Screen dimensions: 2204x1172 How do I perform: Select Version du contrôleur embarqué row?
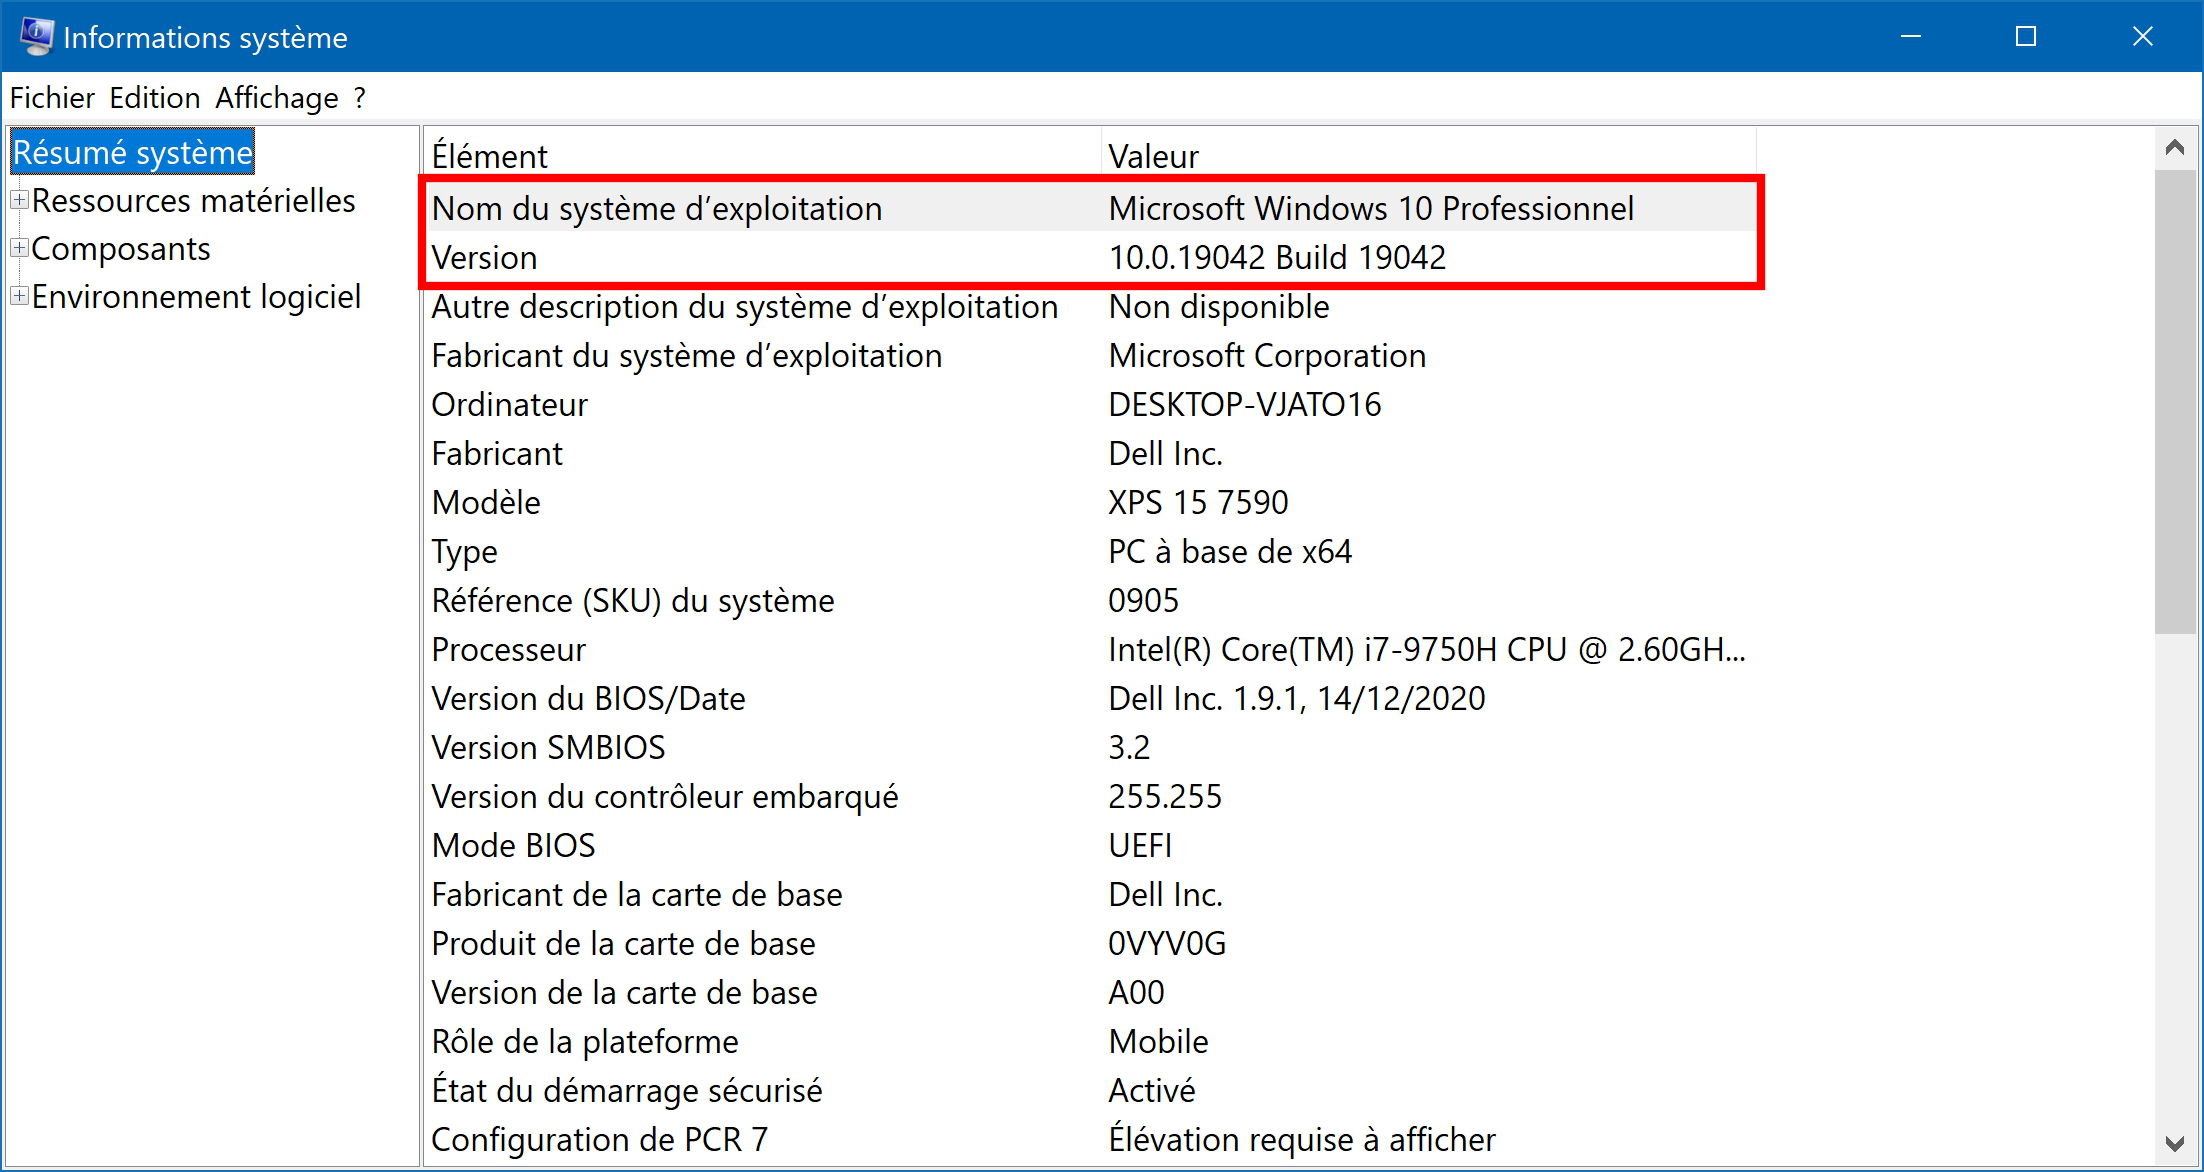[x=1090, y=796]
